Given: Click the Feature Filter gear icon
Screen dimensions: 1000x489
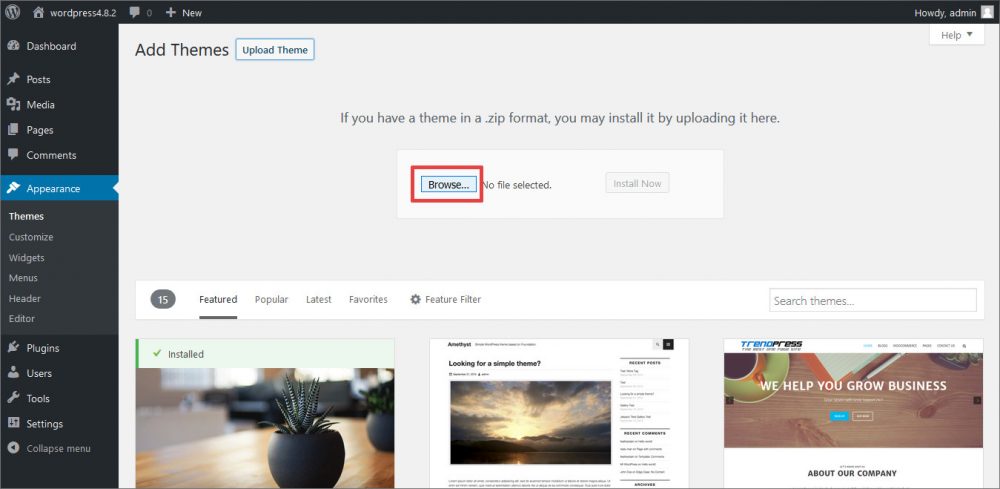Looking at the screenshot, I should [x=415, y=299].
